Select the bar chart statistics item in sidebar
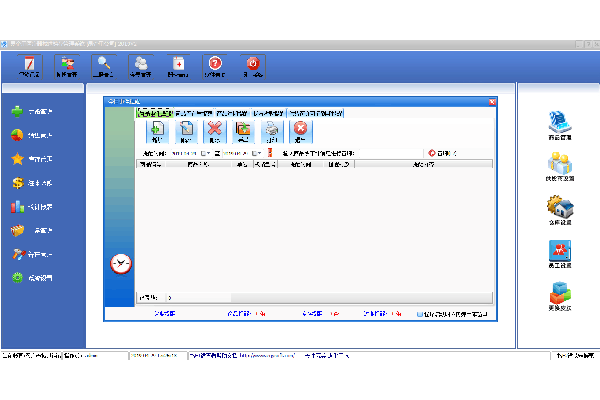Viewport: 600px width, 400px height. (32, 207)
